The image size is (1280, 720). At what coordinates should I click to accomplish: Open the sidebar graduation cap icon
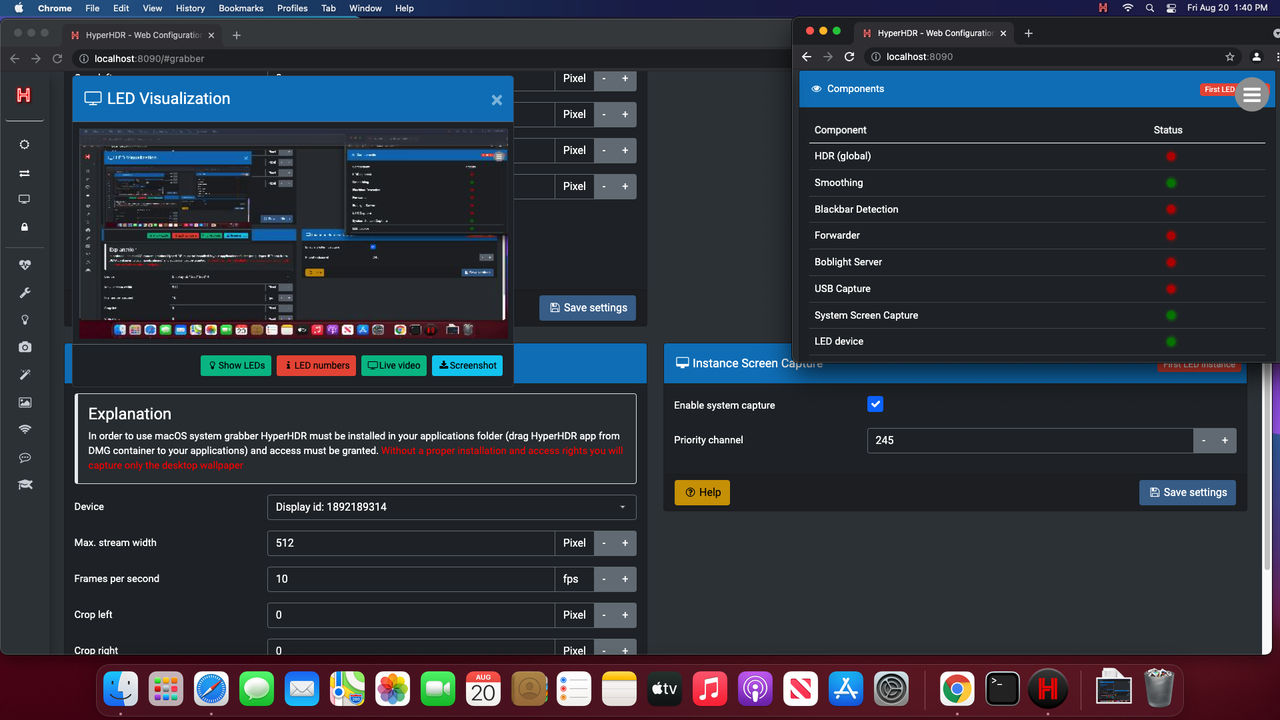(x=25, y=484)
